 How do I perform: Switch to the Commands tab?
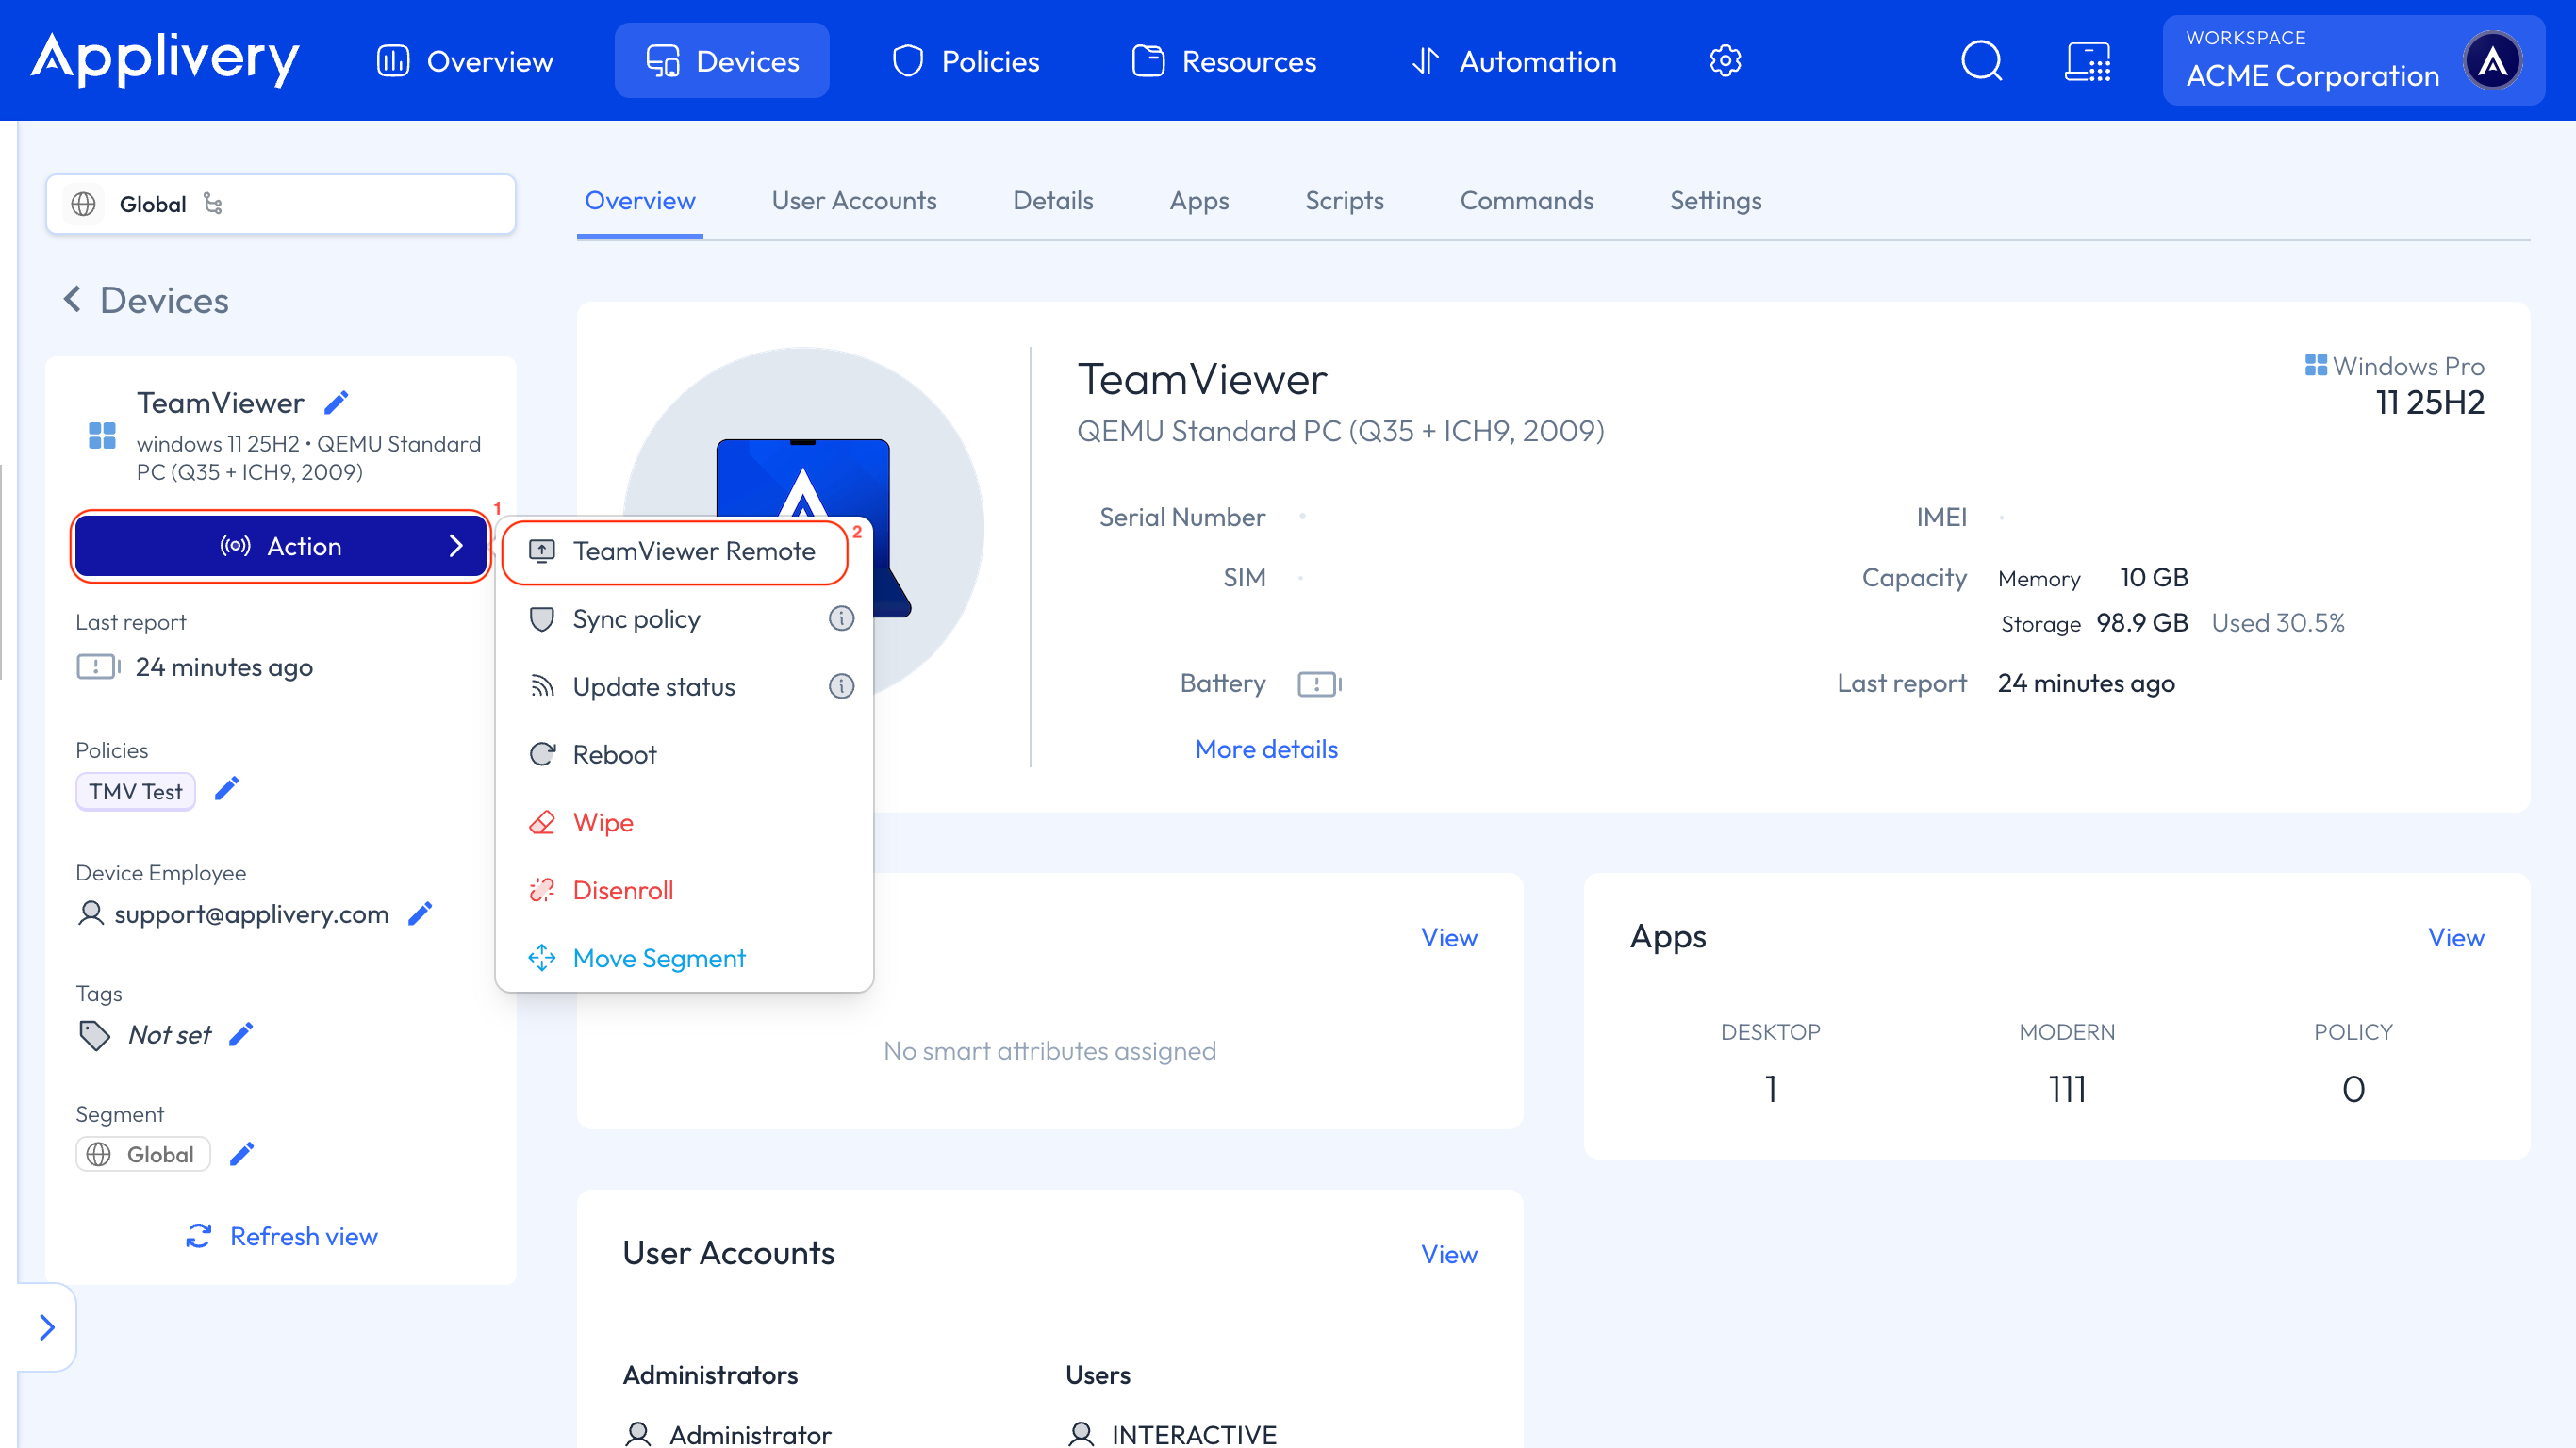(1527, 201)
